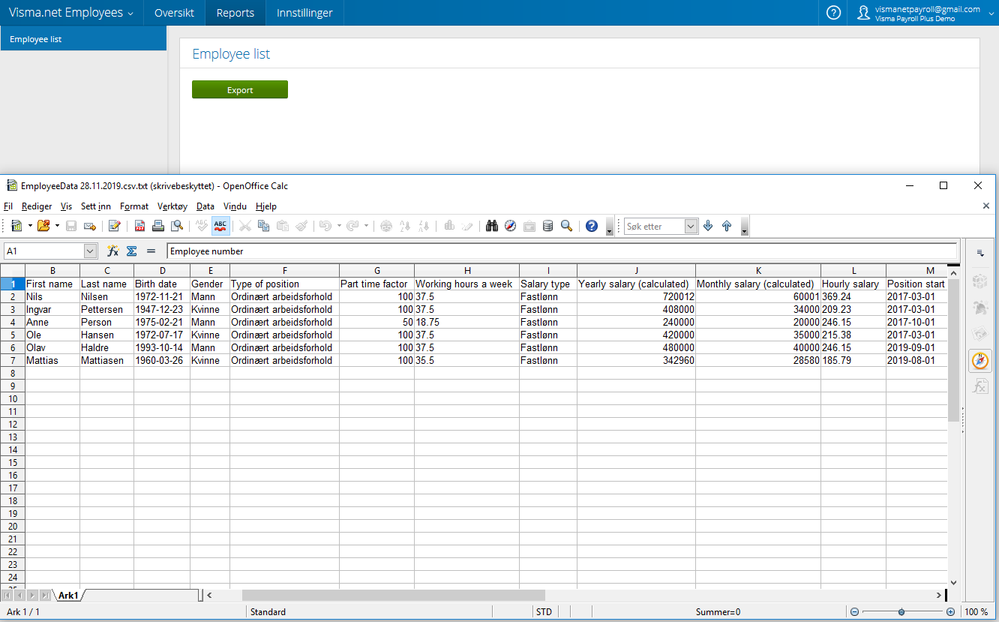This screenshot has height=622, width=999.
Task: Open the Søk etter search dropdown
Action: pyautogui.click(x=690, y=226)
